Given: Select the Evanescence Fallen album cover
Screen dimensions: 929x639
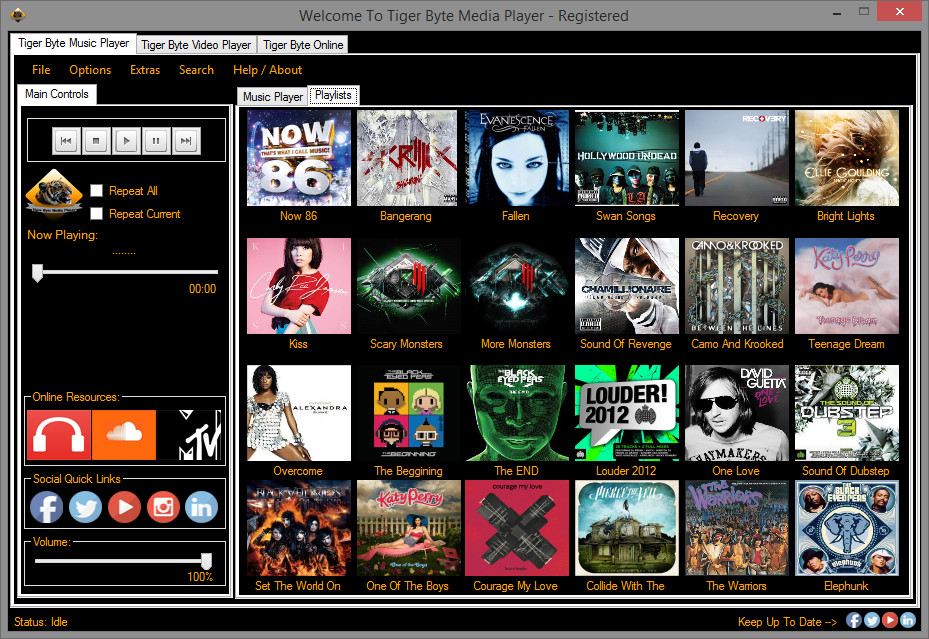Looking at the screenshot, I should [517, 158].
